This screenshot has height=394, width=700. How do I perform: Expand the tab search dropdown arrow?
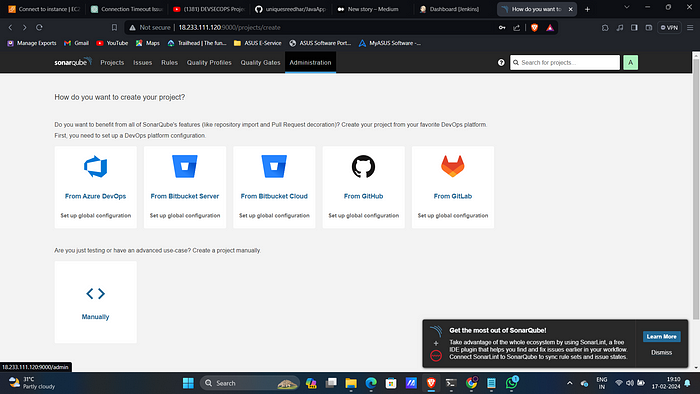[x=627, y=7]
